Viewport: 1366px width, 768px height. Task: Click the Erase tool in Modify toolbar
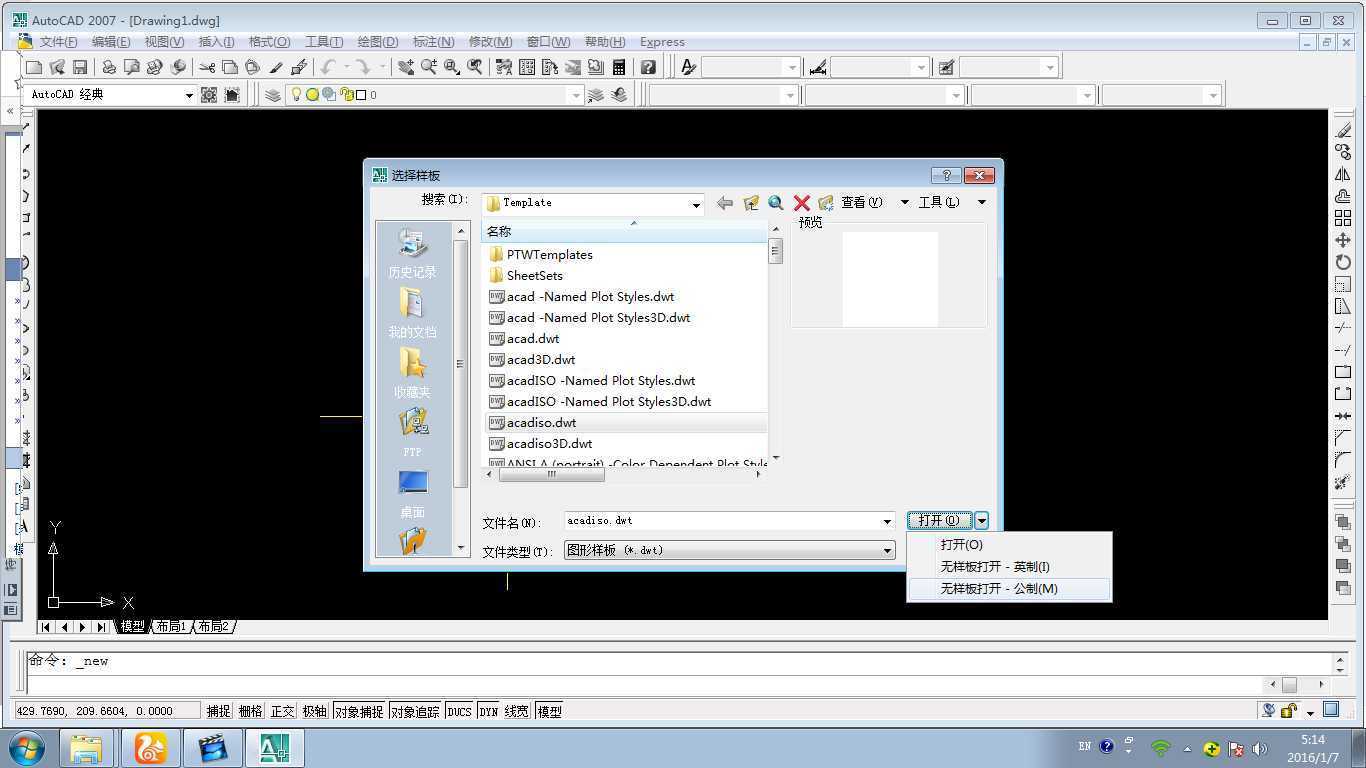[1343, 130]
